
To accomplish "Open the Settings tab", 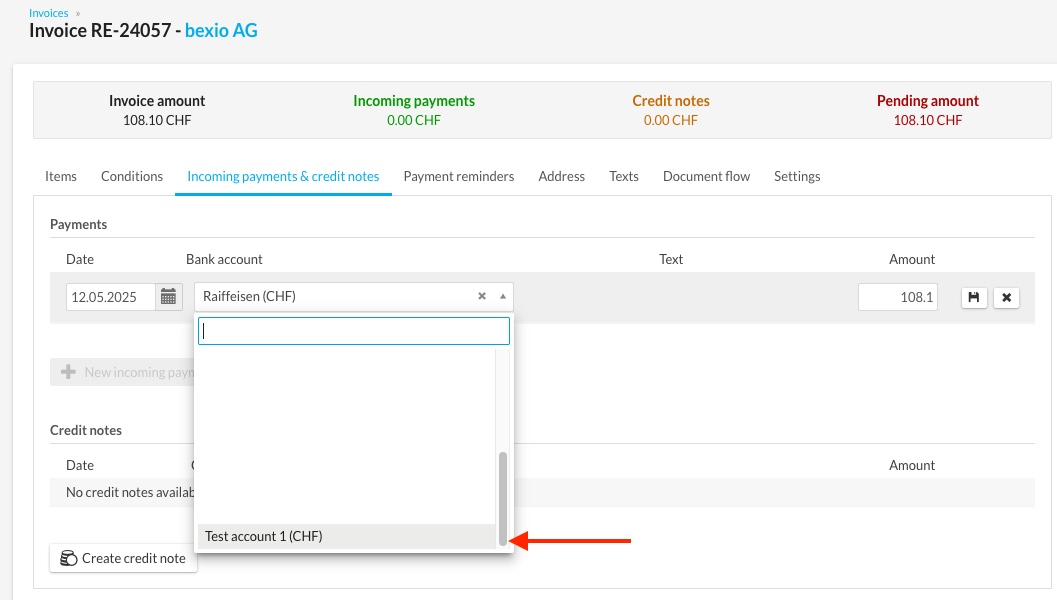I will (x=797, y=176).
